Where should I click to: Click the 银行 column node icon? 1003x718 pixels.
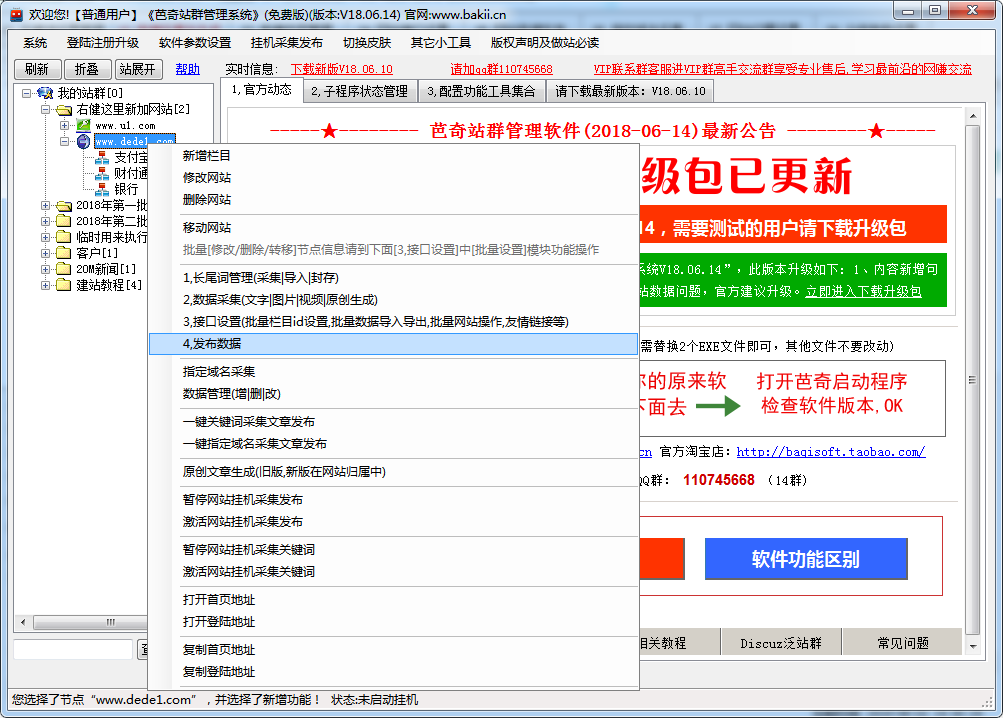pos(102,189)
